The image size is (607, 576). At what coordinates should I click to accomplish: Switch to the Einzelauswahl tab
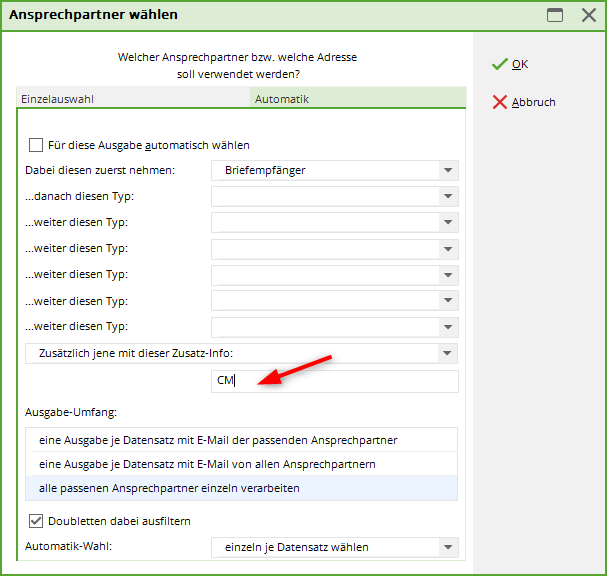(133, 99)
